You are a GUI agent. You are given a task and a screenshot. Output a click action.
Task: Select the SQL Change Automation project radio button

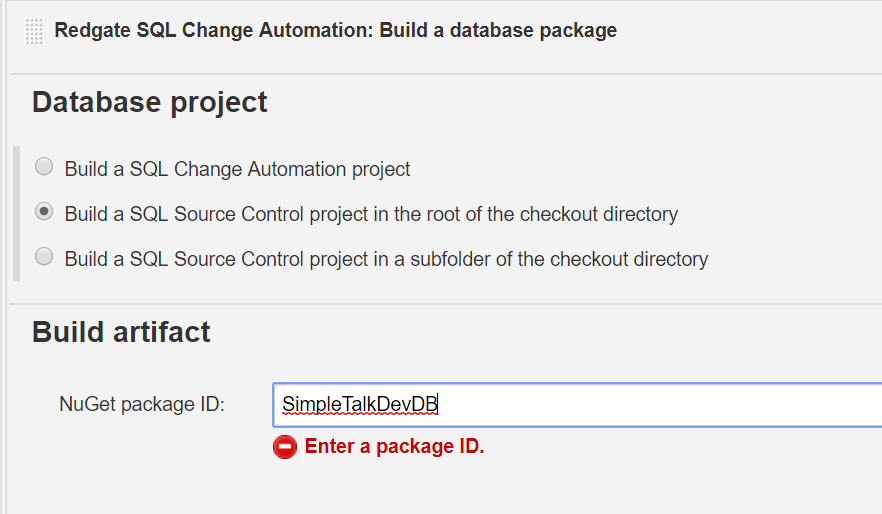(44, 167)
